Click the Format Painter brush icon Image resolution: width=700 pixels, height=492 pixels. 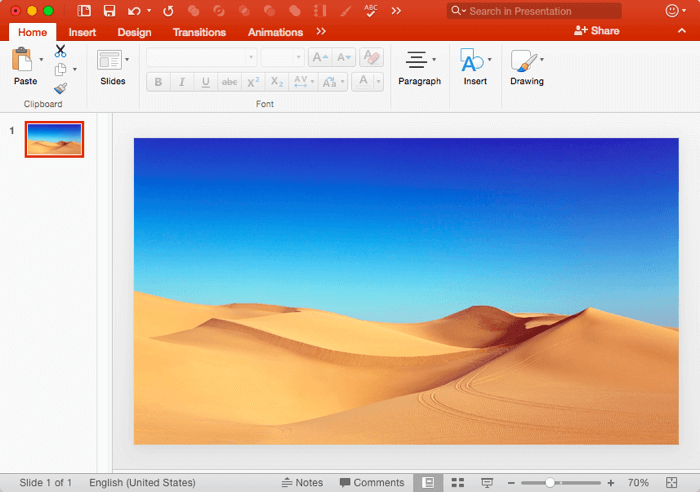[x=60, y=88]
